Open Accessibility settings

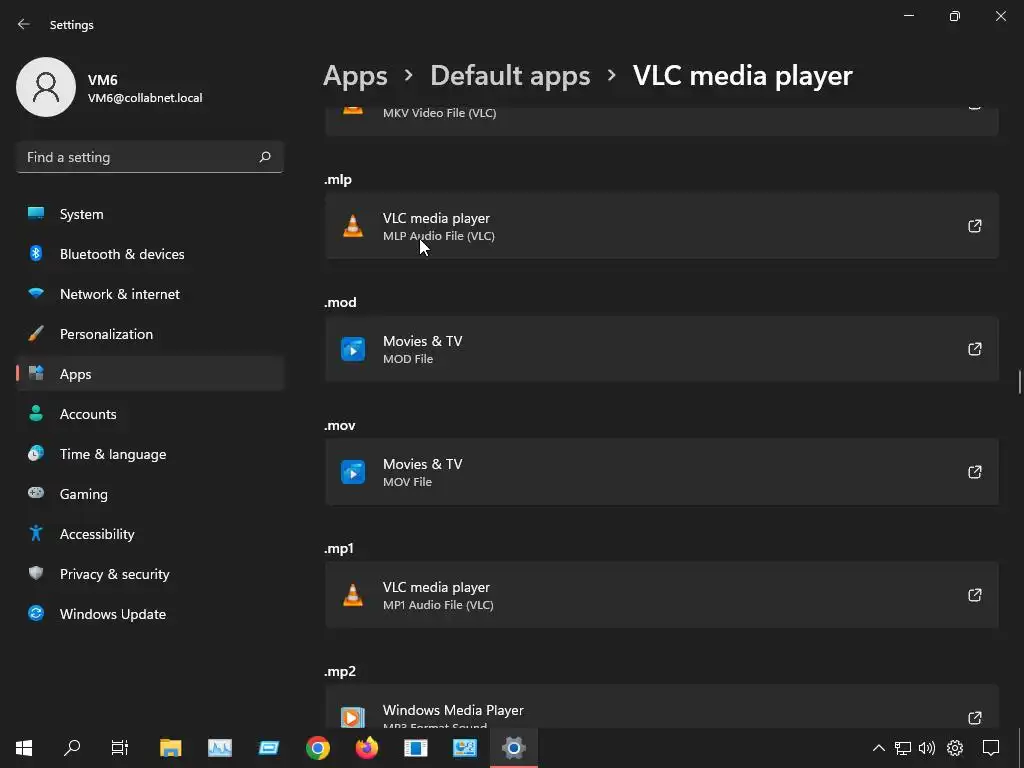[150, 534]
